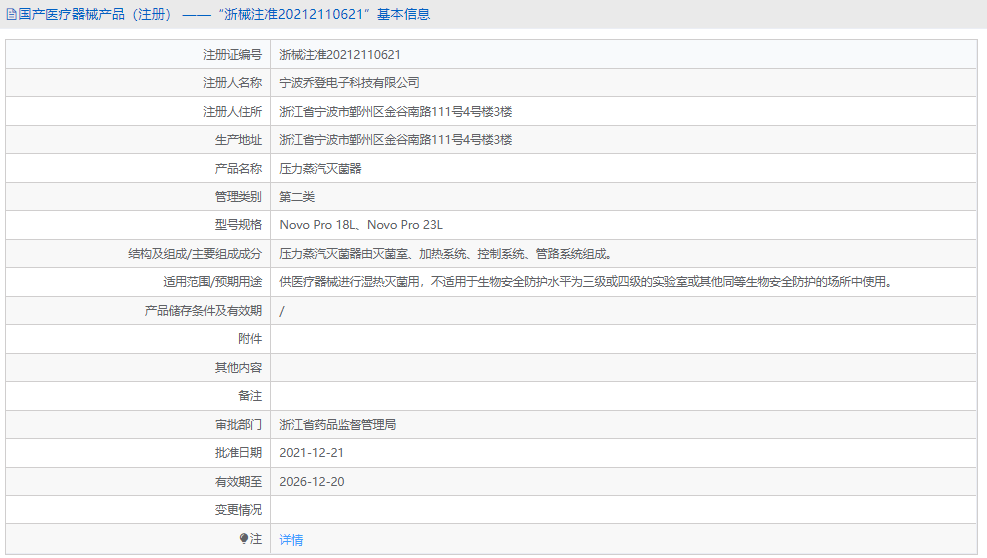Screen dimensions: 987x558
Task: Select approval date 2021-12-21
Action: click(x=312, y=453)
